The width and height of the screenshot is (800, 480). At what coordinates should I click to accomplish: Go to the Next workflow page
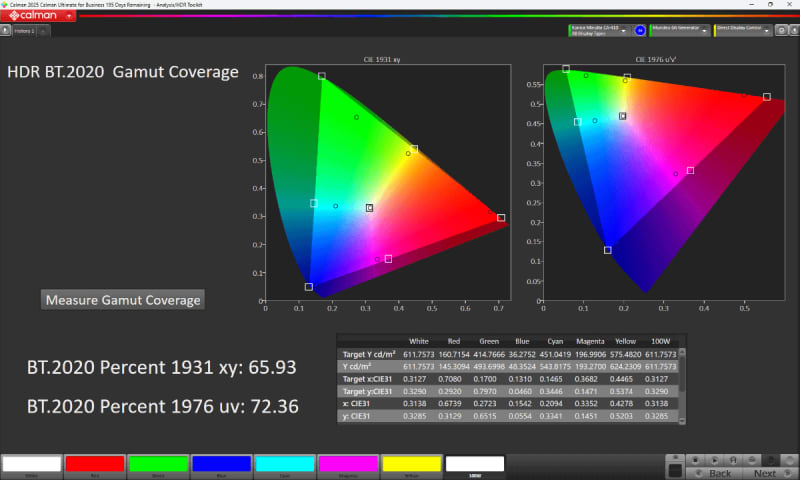pyautogui.click(x=764, y=472)
